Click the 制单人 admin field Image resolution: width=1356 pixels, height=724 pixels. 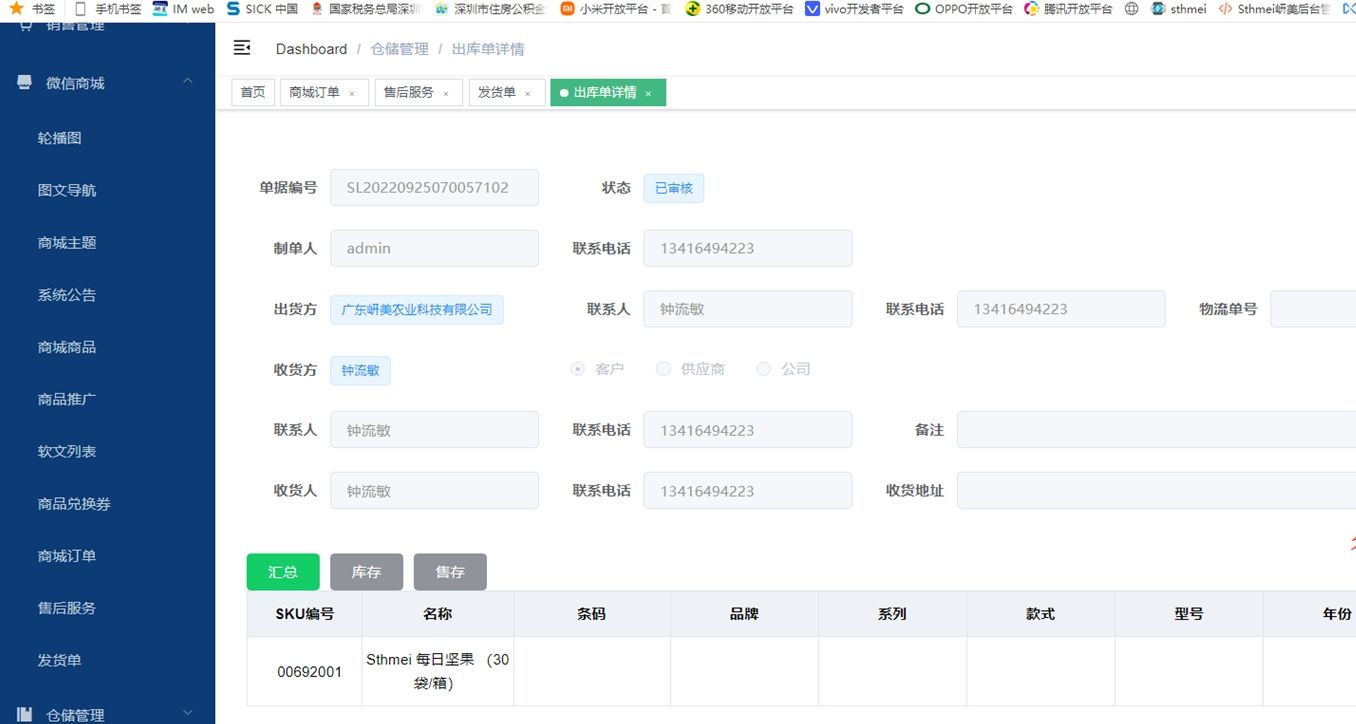coord(434,248)
